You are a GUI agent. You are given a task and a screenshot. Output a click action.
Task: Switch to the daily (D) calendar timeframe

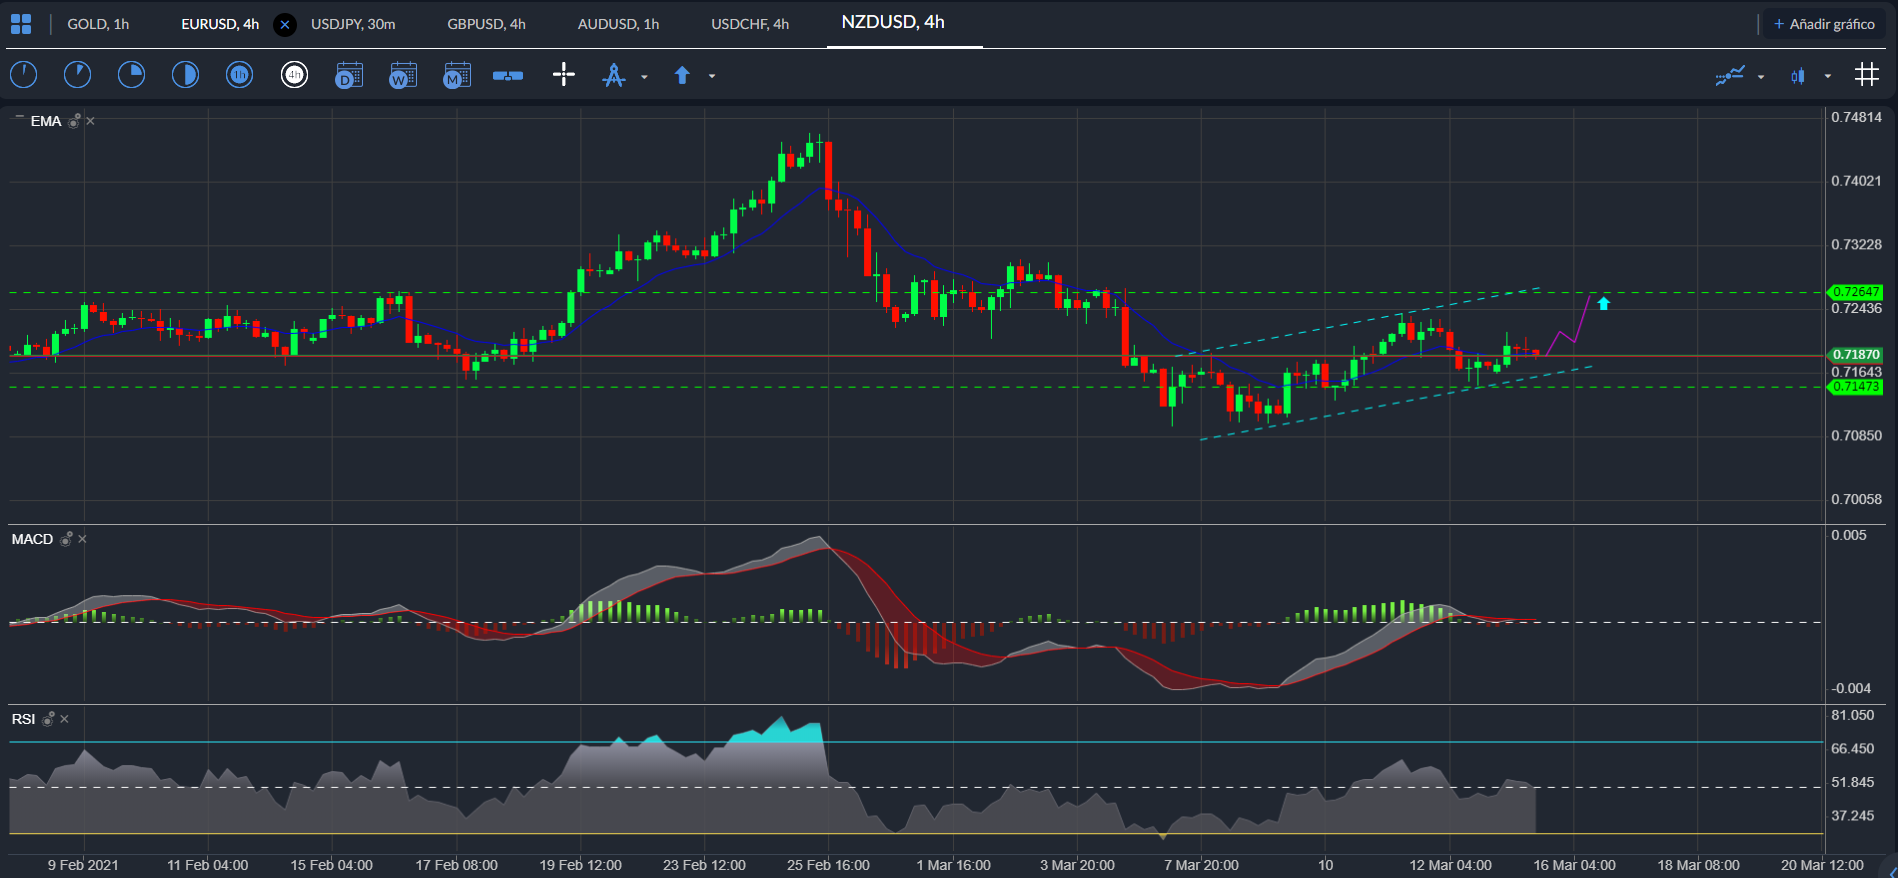click(x=348, y=75)
